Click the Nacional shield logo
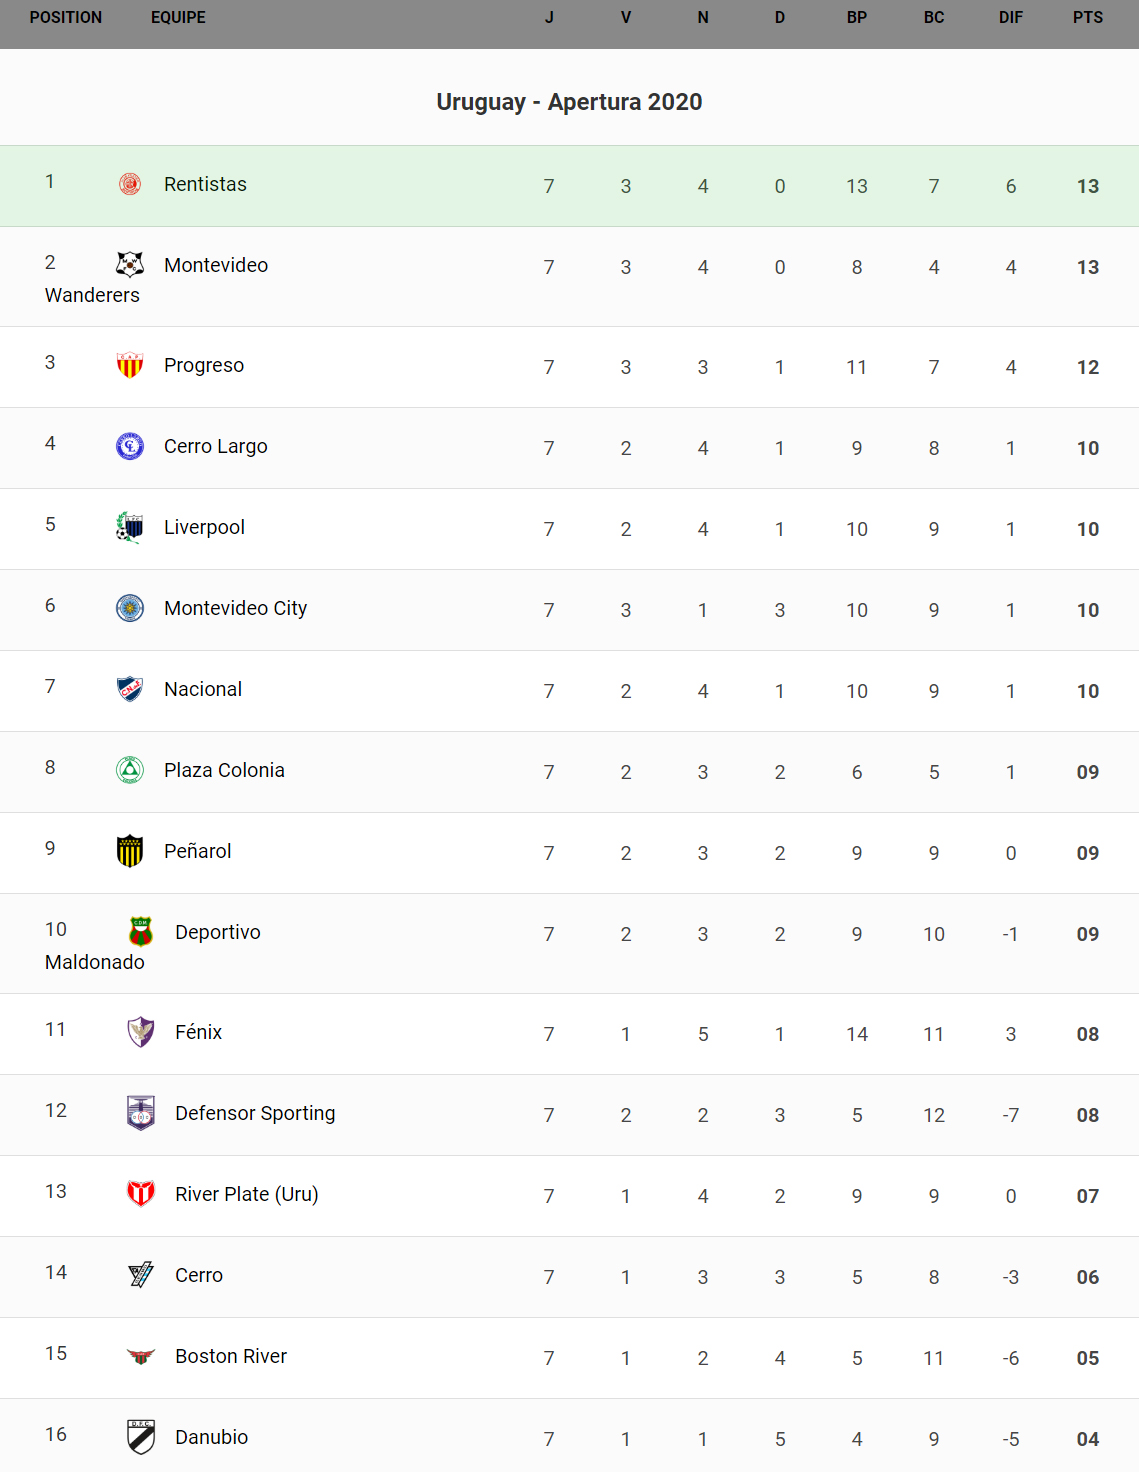 point(130,689)
